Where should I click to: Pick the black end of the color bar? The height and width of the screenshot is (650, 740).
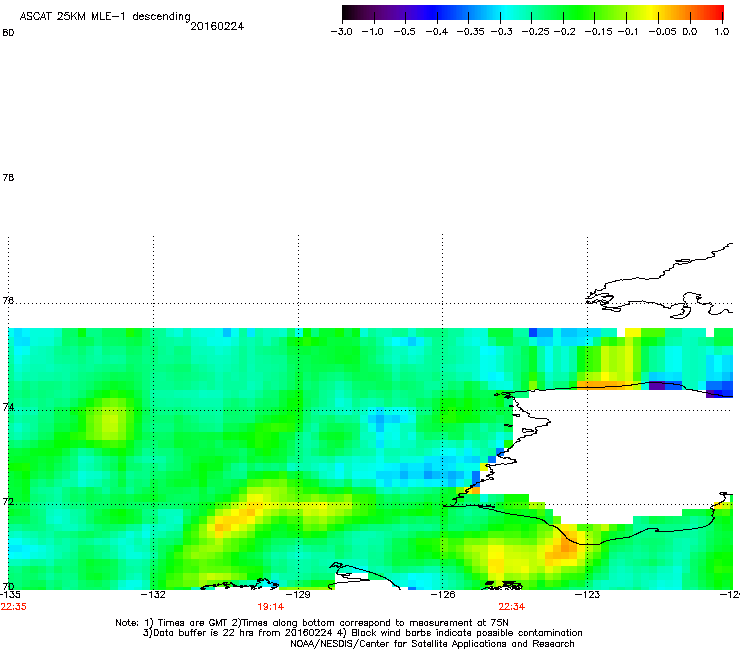pos(347,12)
